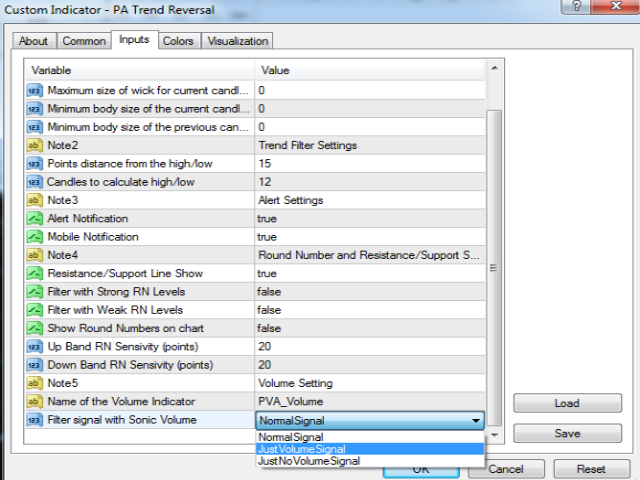Click the string icon beside Note4
Screen dimensions: 640x480
tap(35, 255)
